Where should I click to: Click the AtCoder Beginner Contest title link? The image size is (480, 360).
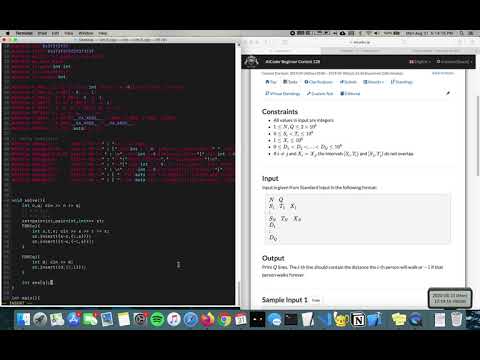tap(293, 62)
